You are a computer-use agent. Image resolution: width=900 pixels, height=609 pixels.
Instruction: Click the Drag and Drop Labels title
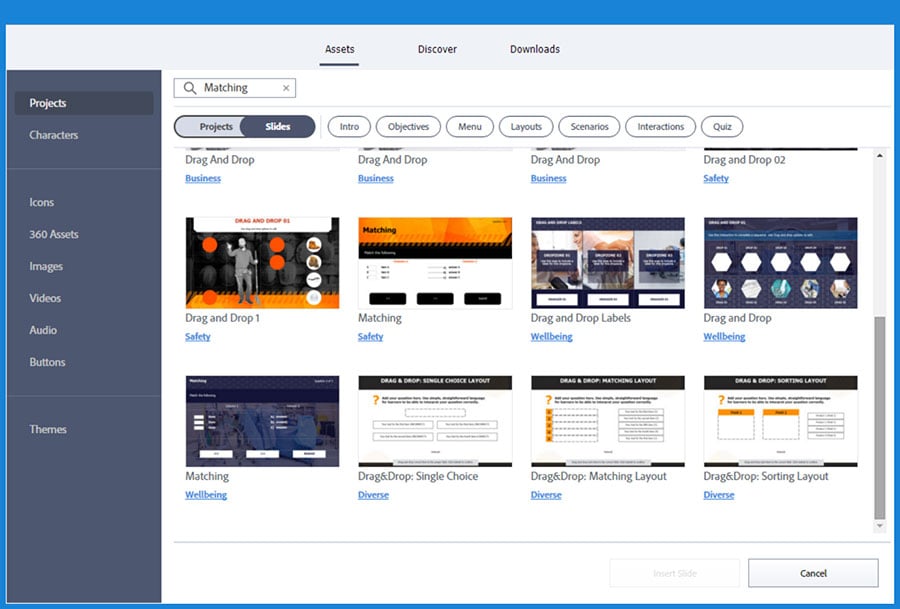[x=580, y=318]
